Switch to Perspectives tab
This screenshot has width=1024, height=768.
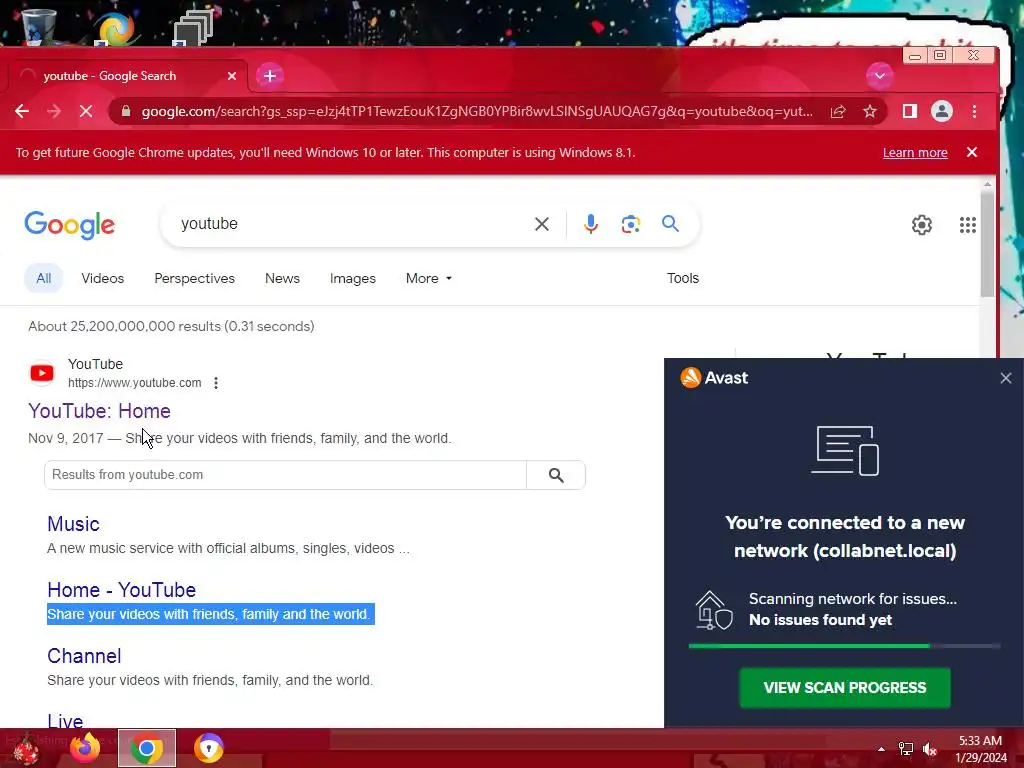point(195,278)
